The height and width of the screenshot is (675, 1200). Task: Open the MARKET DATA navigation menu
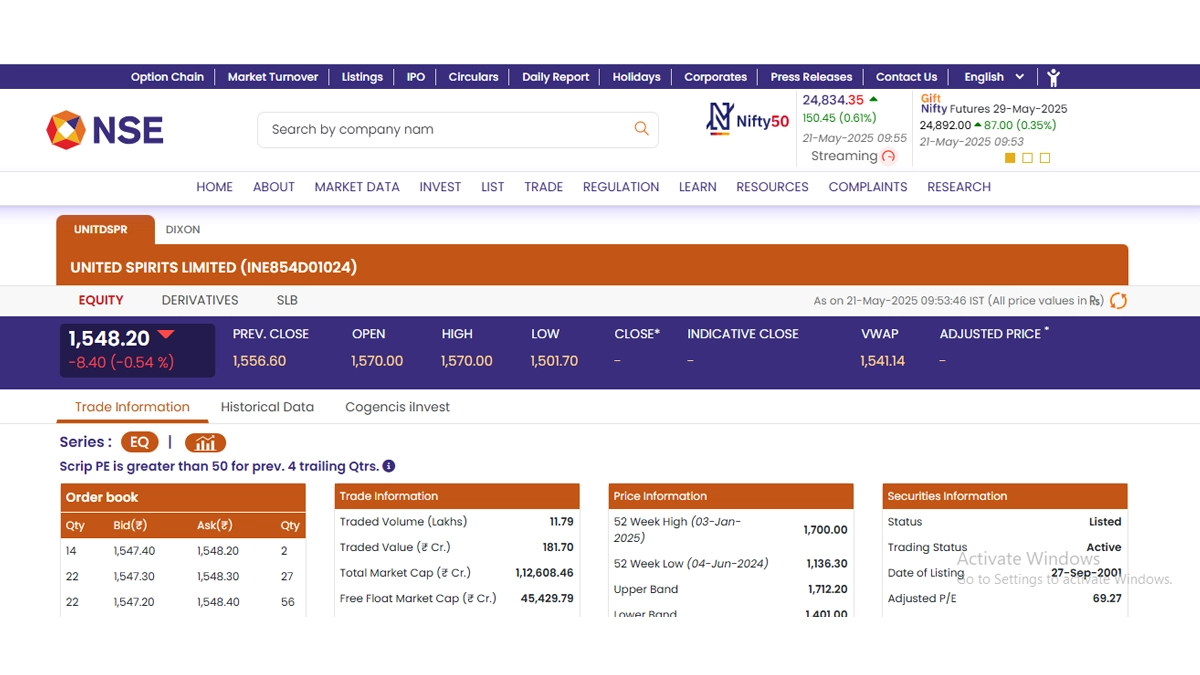tap(357, 187)
